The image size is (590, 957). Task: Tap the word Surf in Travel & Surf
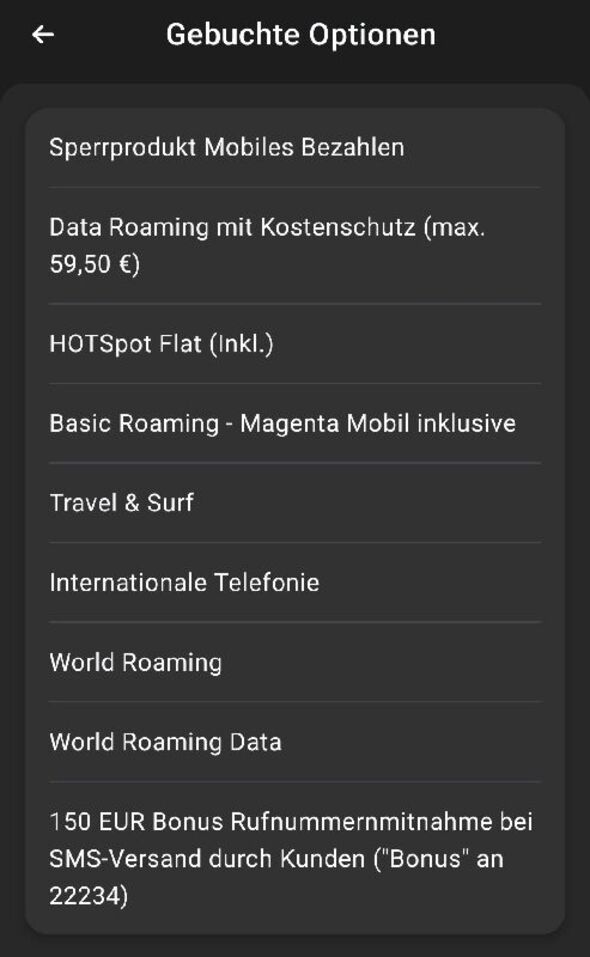point(170,503)
